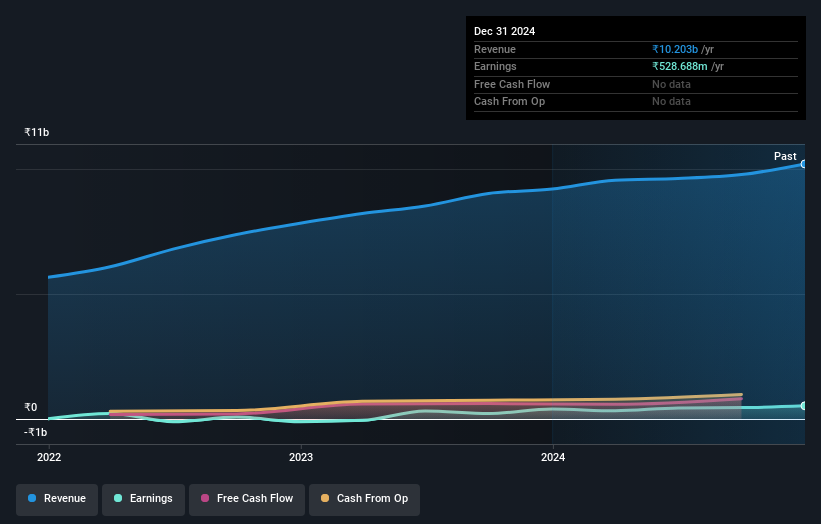Click the ₹10.203b revenue value in tooltip
Image resolution: width=821 pixels, height=524 pixels.
[675, 49]
